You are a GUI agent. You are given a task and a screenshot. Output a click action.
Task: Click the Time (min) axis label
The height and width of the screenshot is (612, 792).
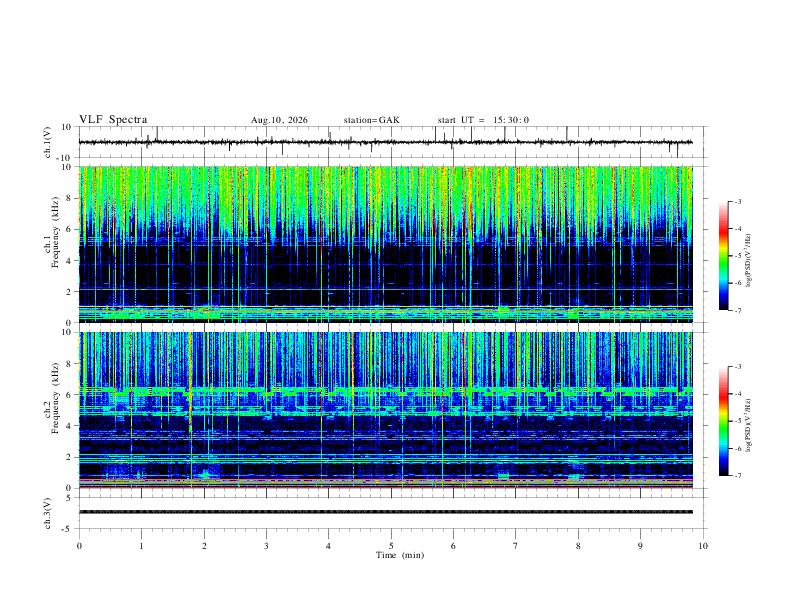[x=400, y=555]
